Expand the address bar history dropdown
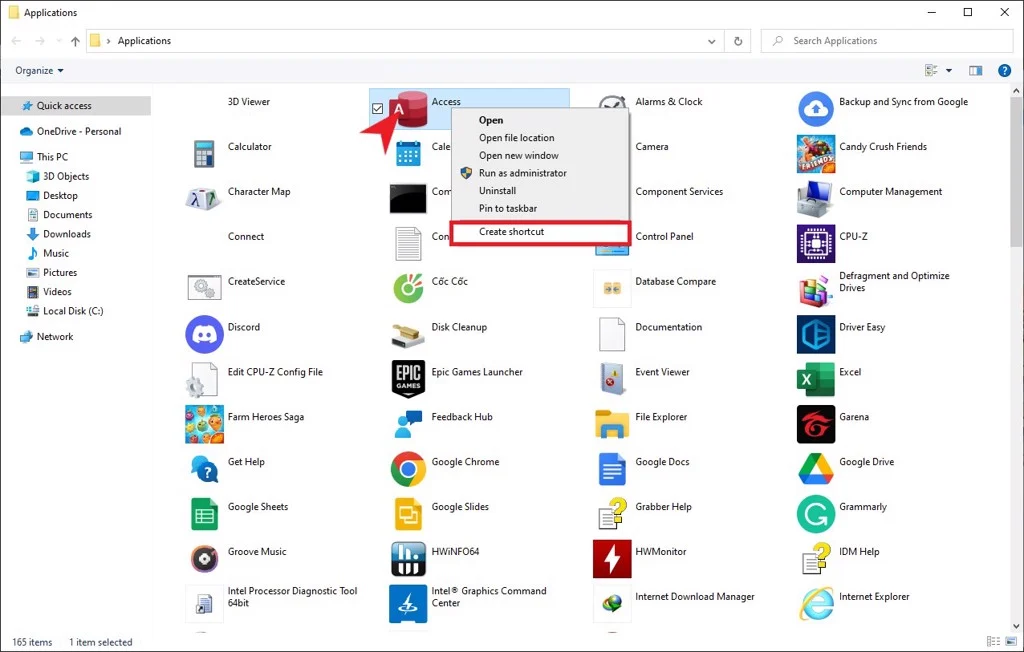 point(712,41)
